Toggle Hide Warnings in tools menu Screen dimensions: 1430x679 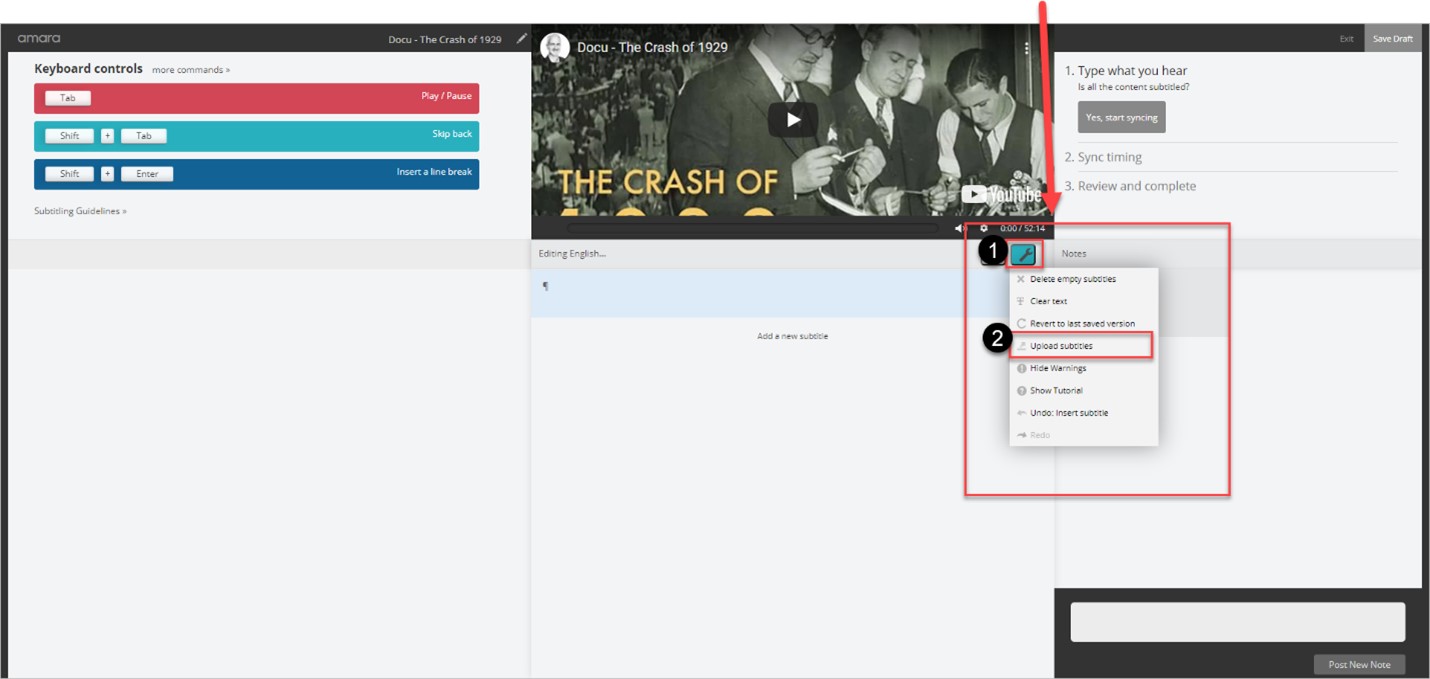(1057, 368)
